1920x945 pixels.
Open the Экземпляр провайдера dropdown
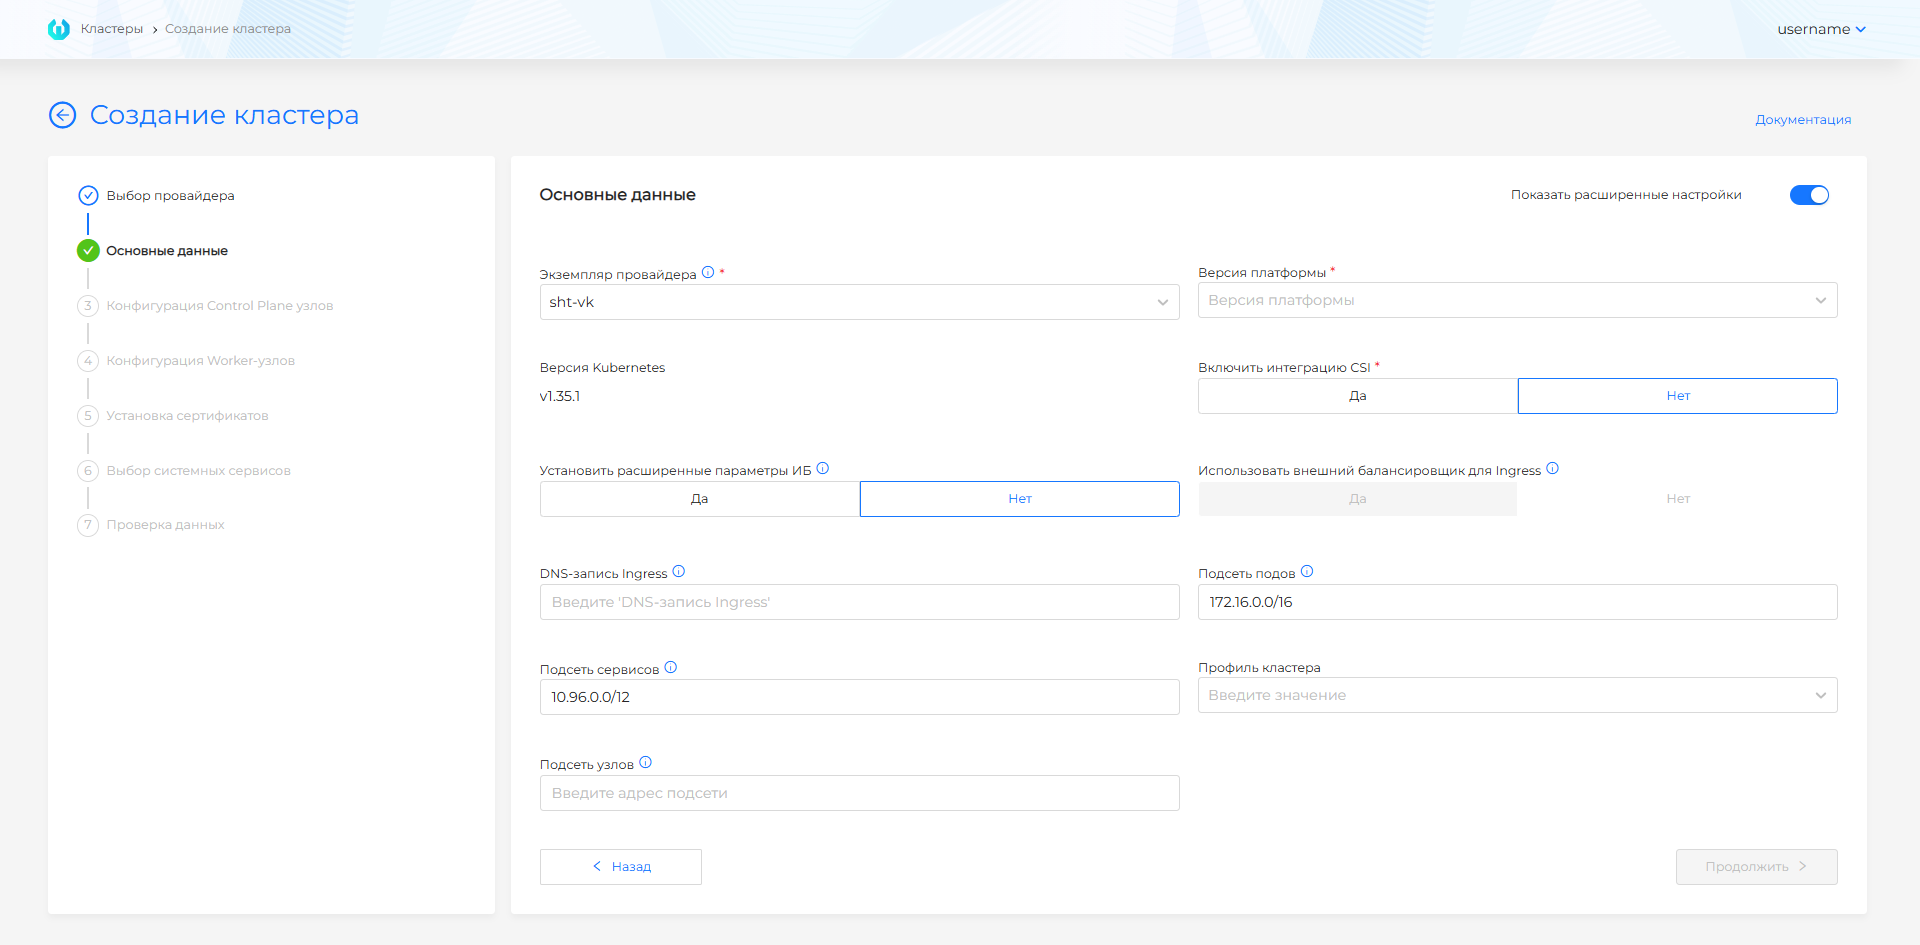(860, 302)
